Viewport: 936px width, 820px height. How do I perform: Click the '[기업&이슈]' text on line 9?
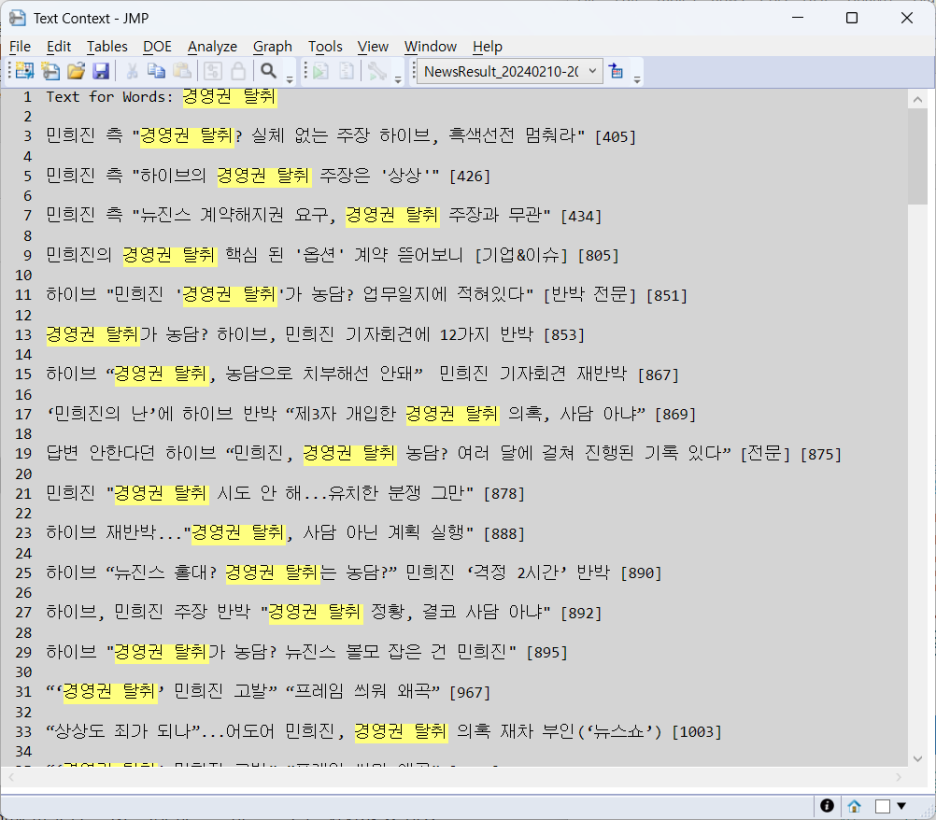[521, 255]
